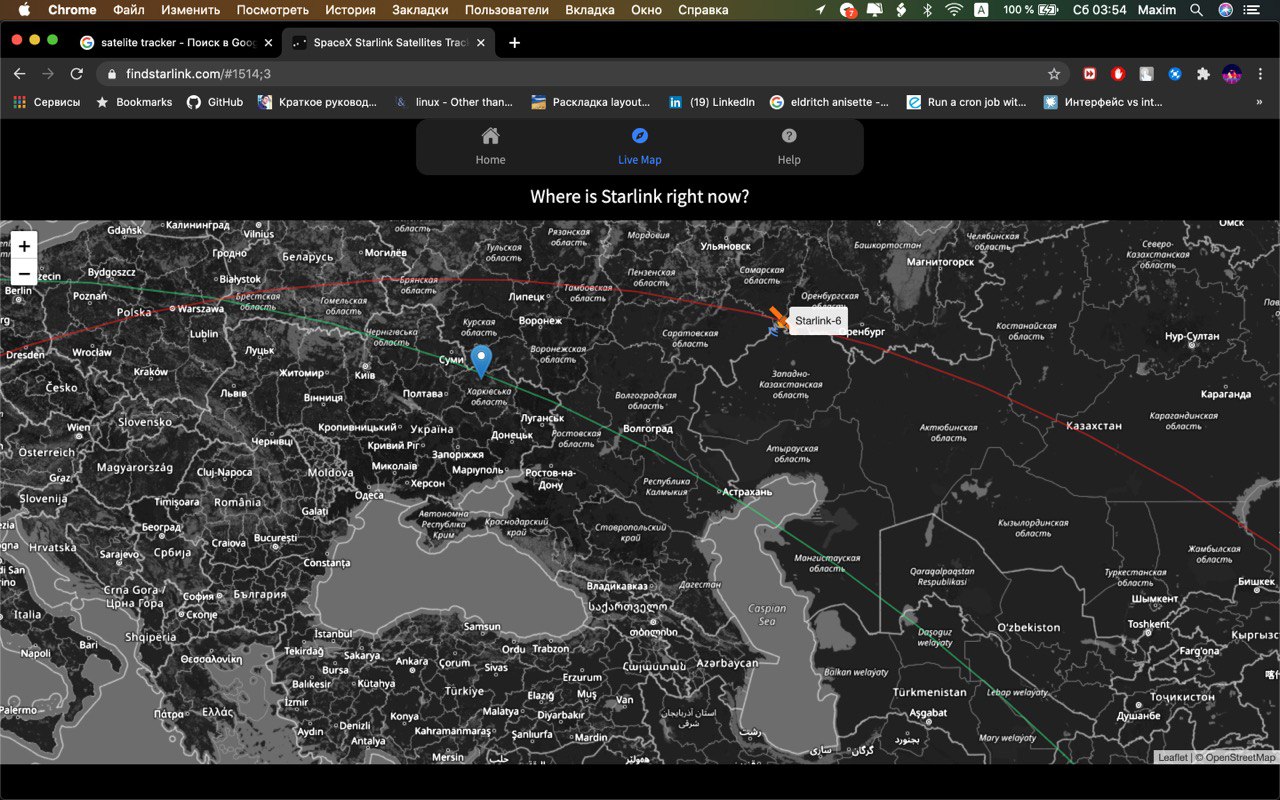Open the grey finger-pointer extension icon
The image size is (1280, 800).
tap(1147, 74)
